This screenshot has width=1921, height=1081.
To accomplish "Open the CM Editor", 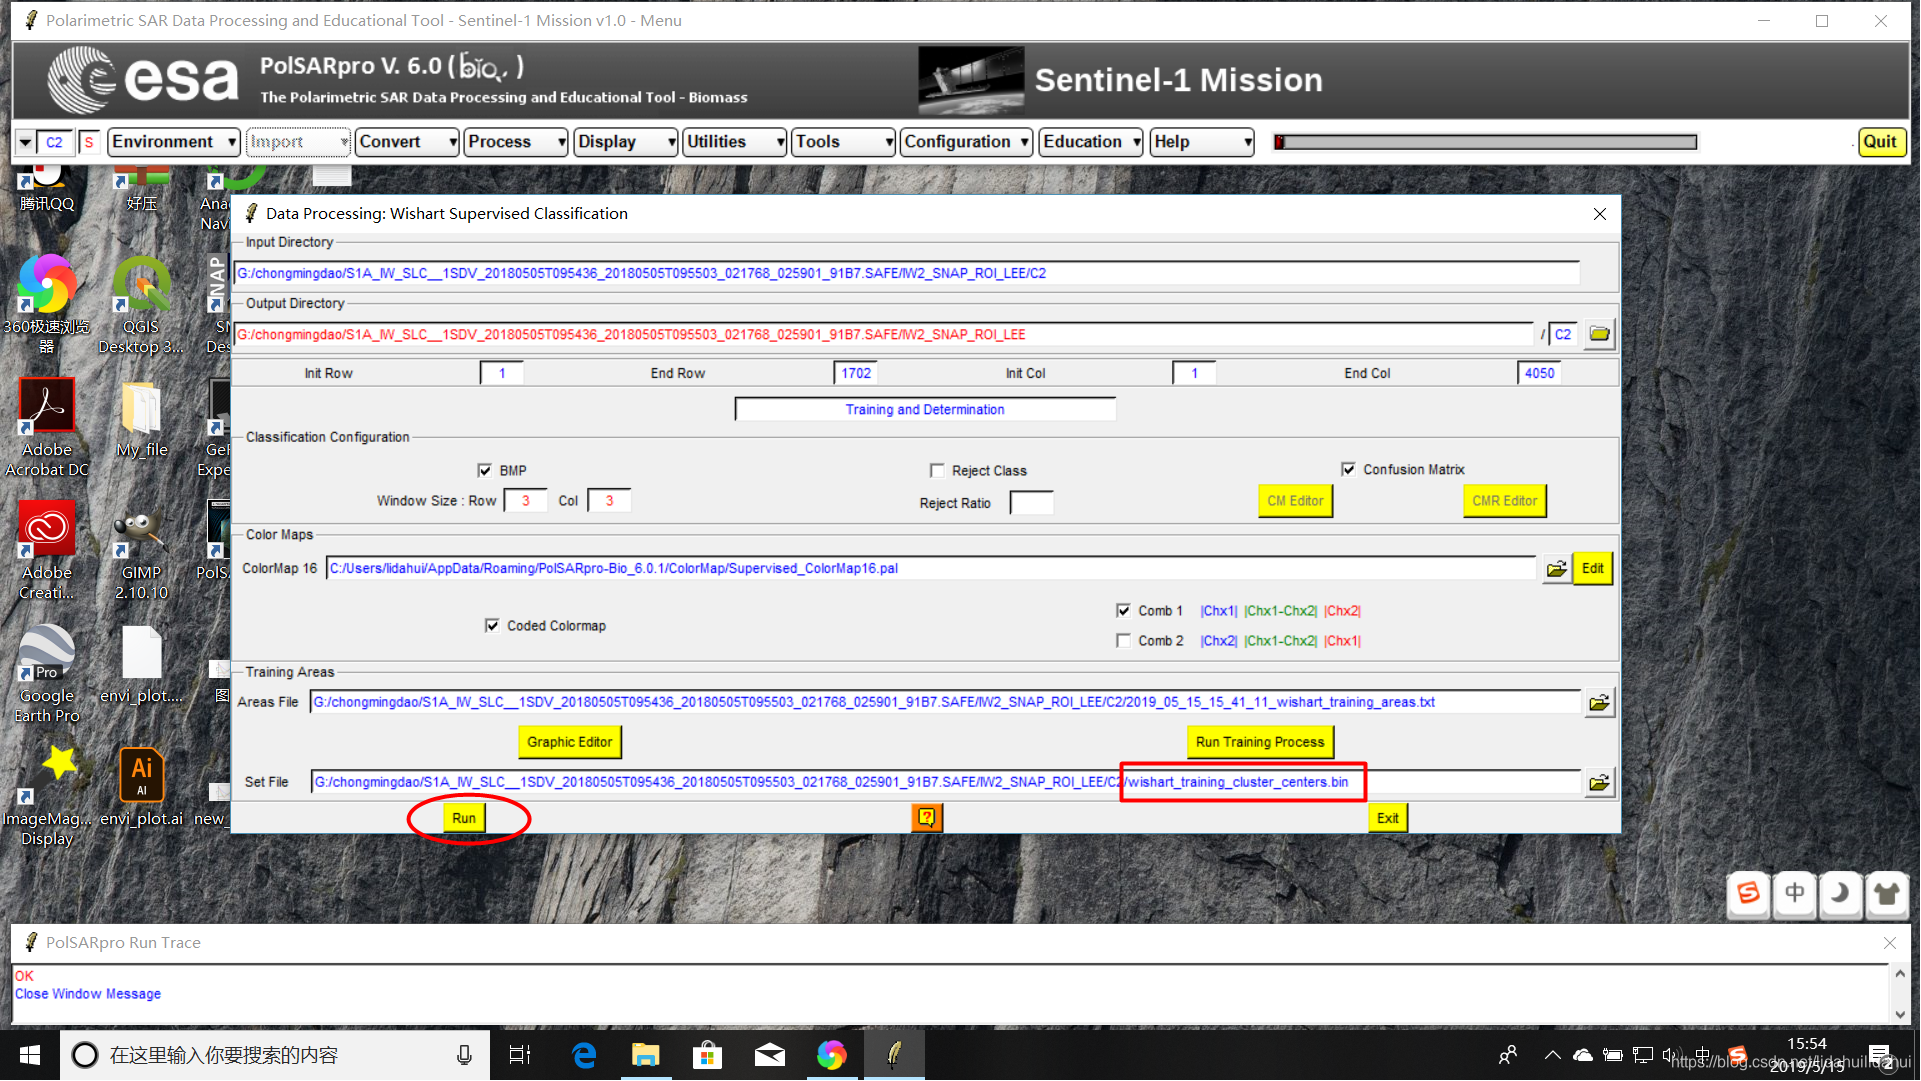I will click(x=1295, y=501).
